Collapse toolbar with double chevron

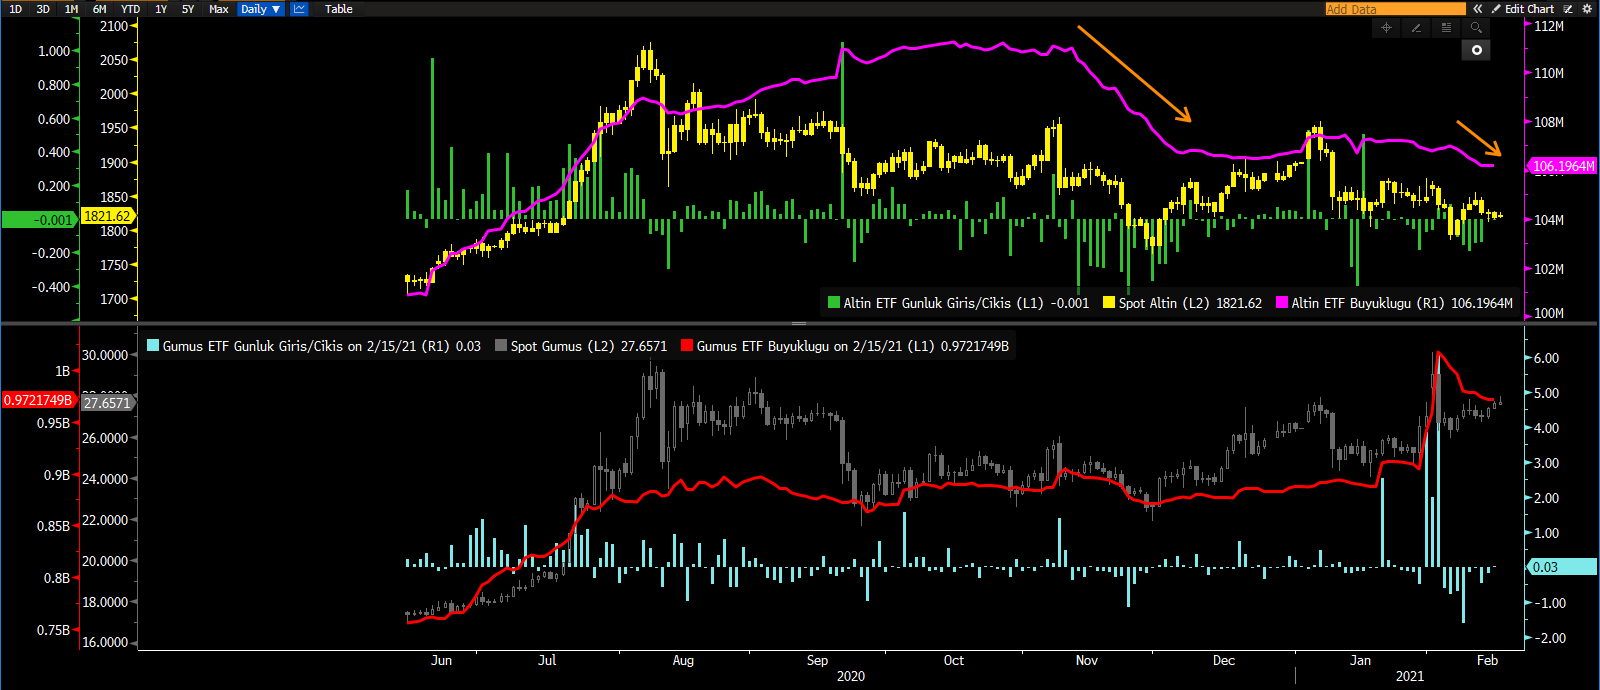pos(1478,9)
